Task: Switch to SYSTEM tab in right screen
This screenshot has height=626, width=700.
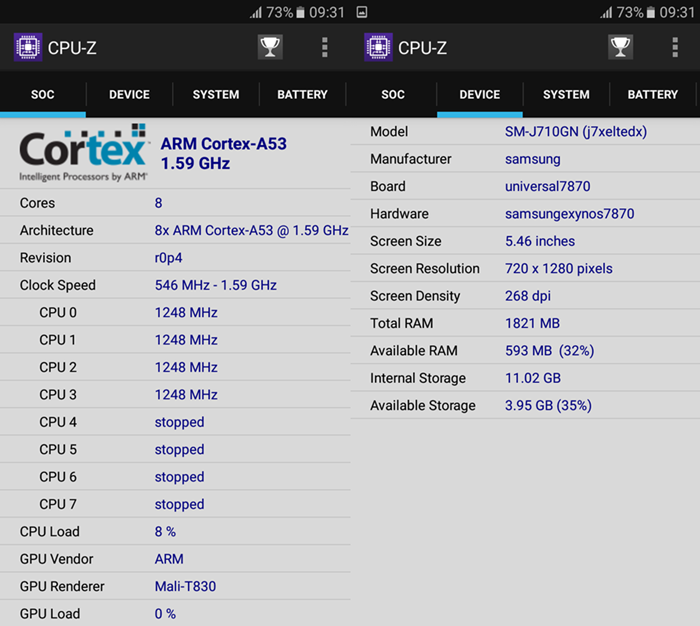Action: tap(567, 95)
